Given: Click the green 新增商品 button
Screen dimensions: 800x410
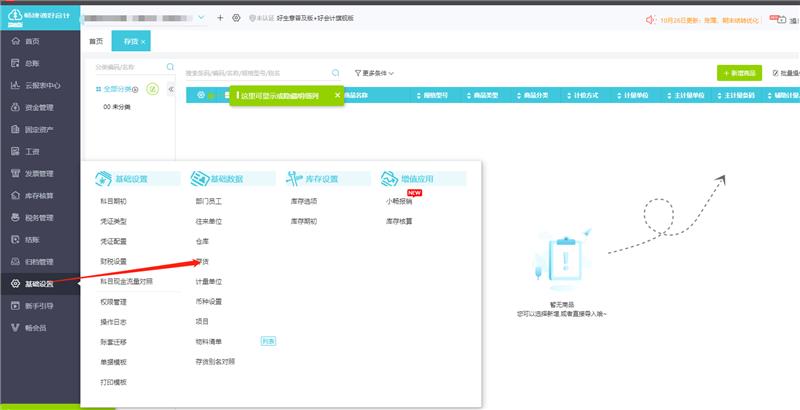Looking at the screenshot, I should click(x=739, y=73).
